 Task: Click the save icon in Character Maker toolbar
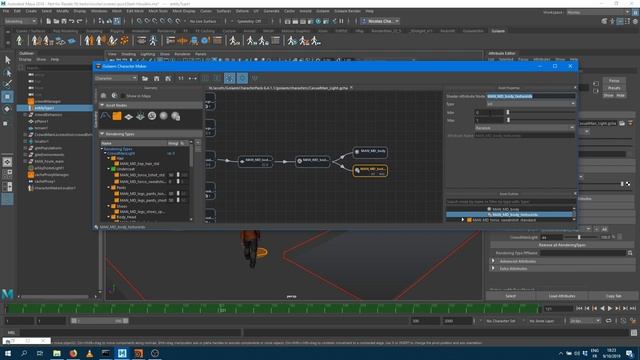[x=157, y=78]
